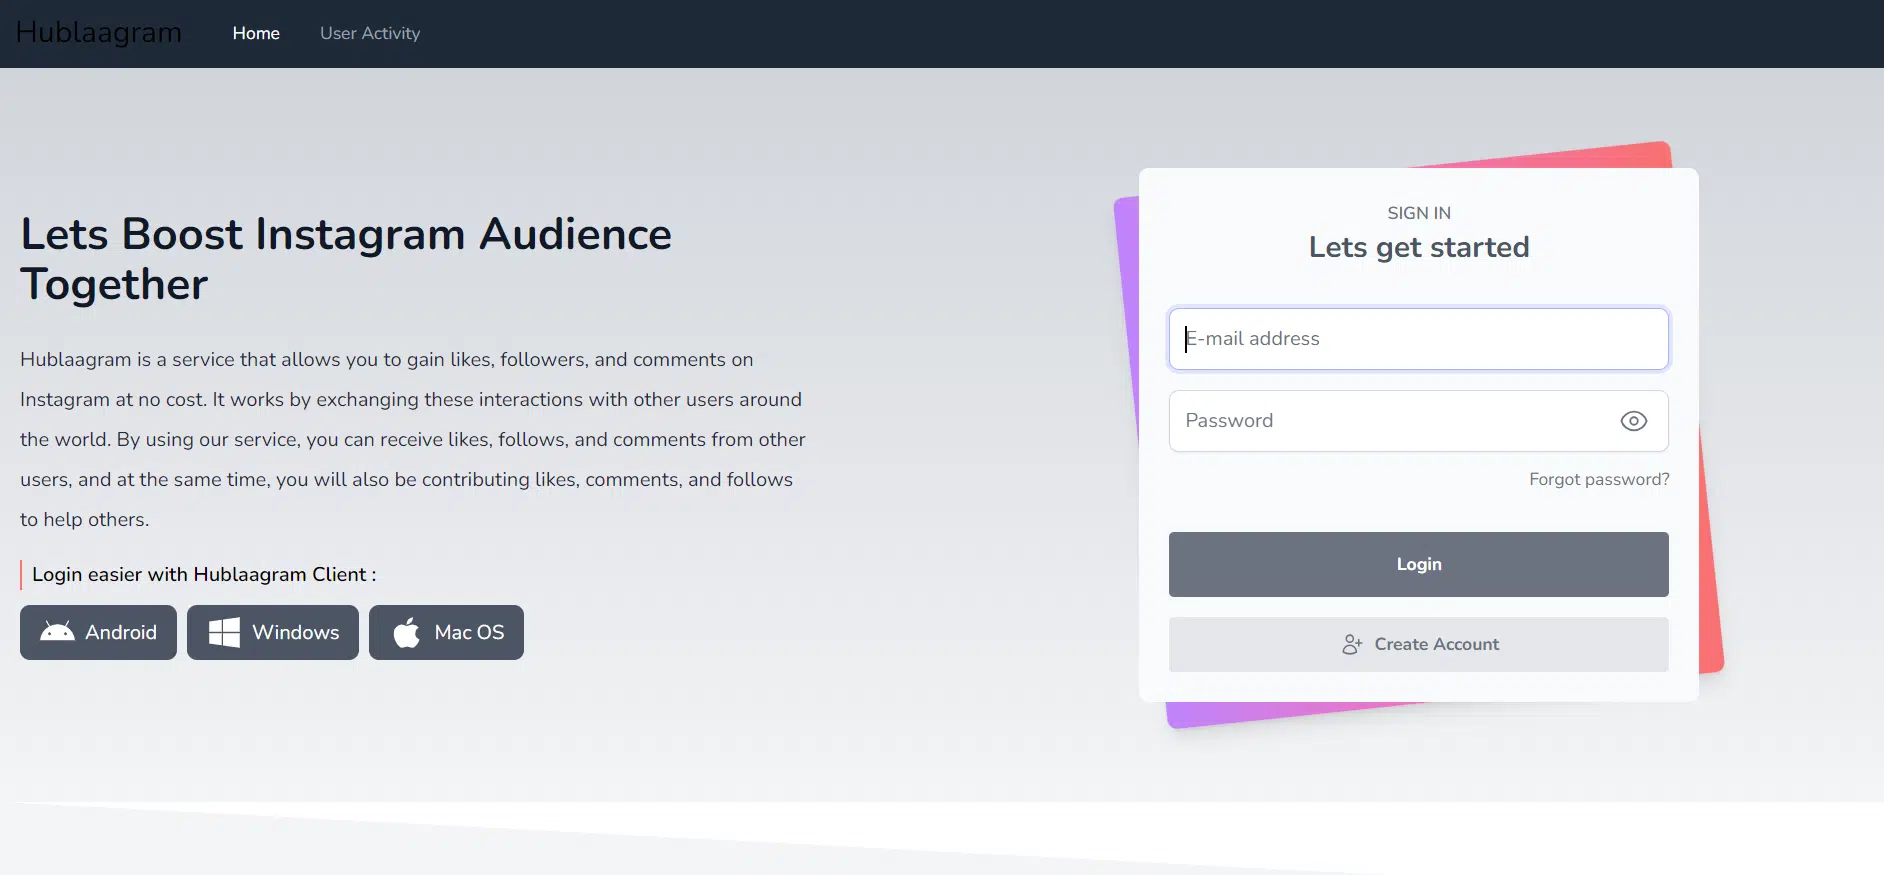Click the Hublaagram logo
The image size is (1884, 875).
coord(99,33)
